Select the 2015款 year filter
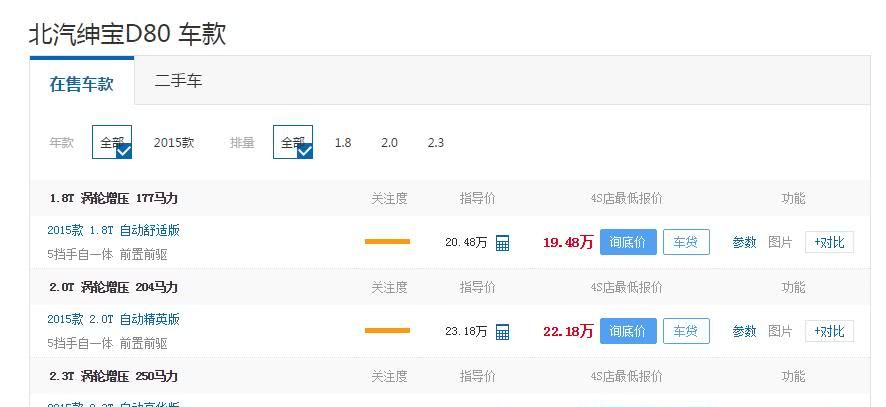This screenshot has width=886, height=407. click(174, 142)
